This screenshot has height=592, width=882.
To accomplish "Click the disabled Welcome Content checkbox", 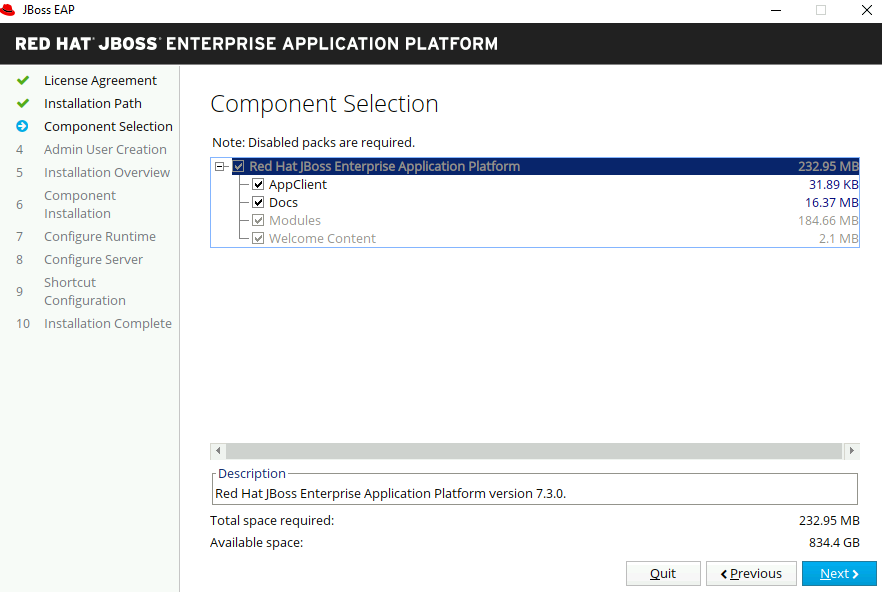I will [x=258, y=238].
